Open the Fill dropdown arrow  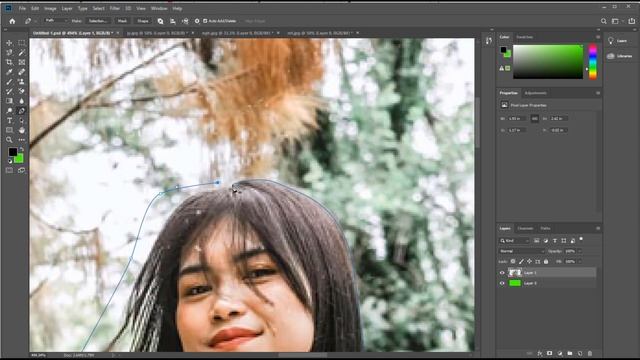tap(579, 261)
